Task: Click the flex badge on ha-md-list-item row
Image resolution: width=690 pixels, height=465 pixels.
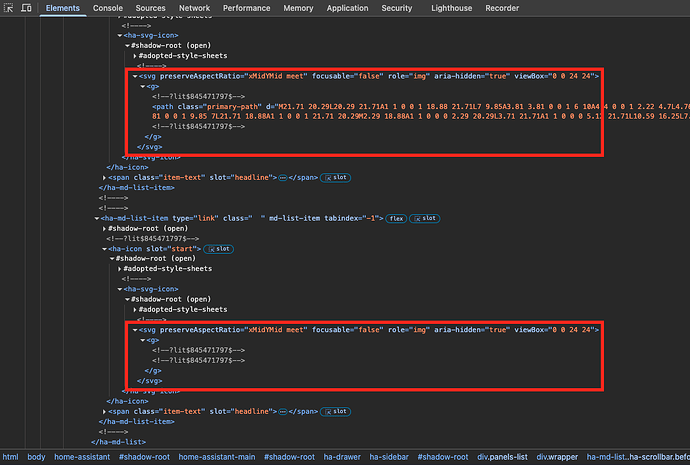Action: pos(396,219)
